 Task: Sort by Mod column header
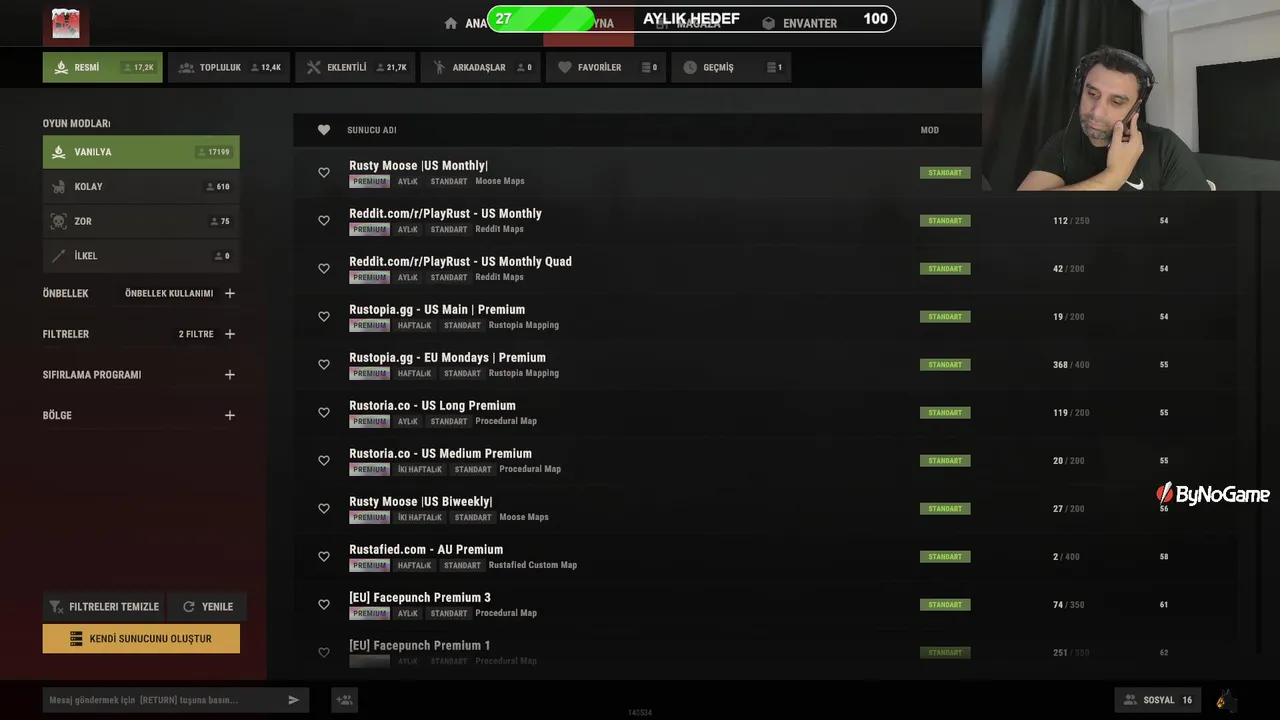[x=930, y=130]
